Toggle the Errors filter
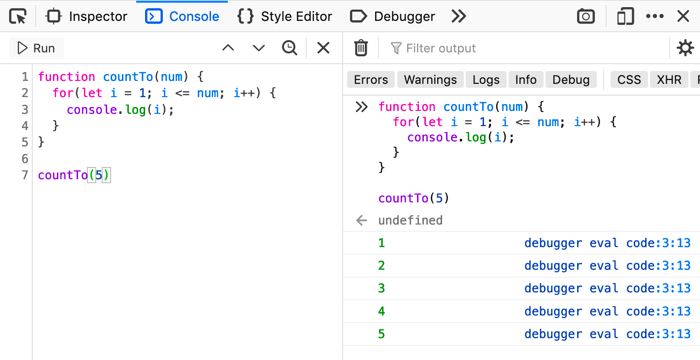Viewport: 700px width, 360px height. click(x=371, y=80)
